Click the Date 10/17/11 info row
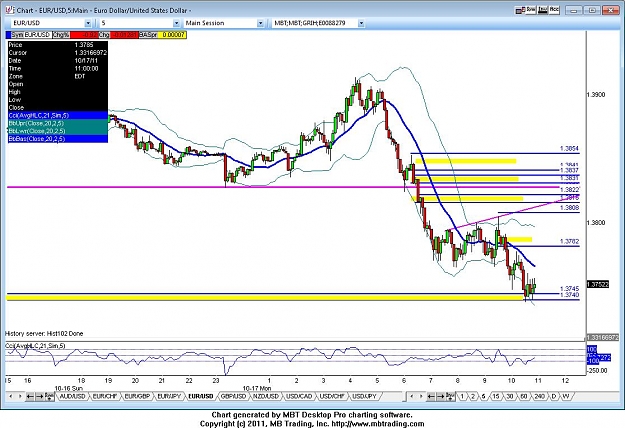Screen dimensions: 625x428 tap(58, 61)
